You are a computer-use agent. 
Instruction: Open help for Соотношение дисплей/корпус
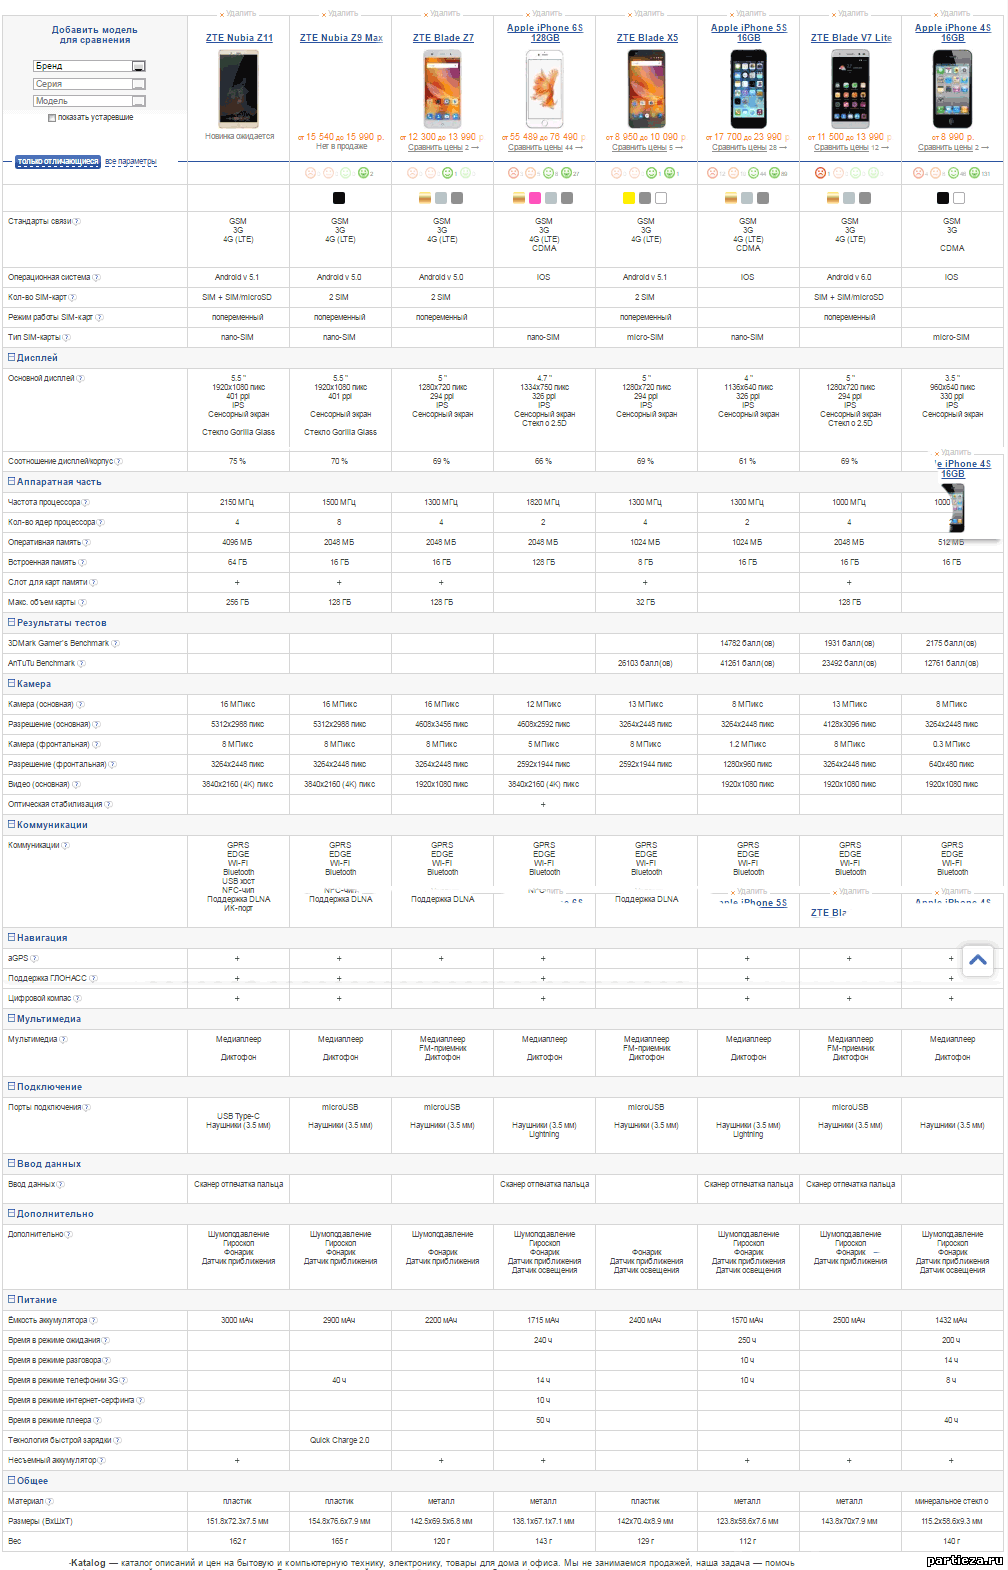(118, 462)
